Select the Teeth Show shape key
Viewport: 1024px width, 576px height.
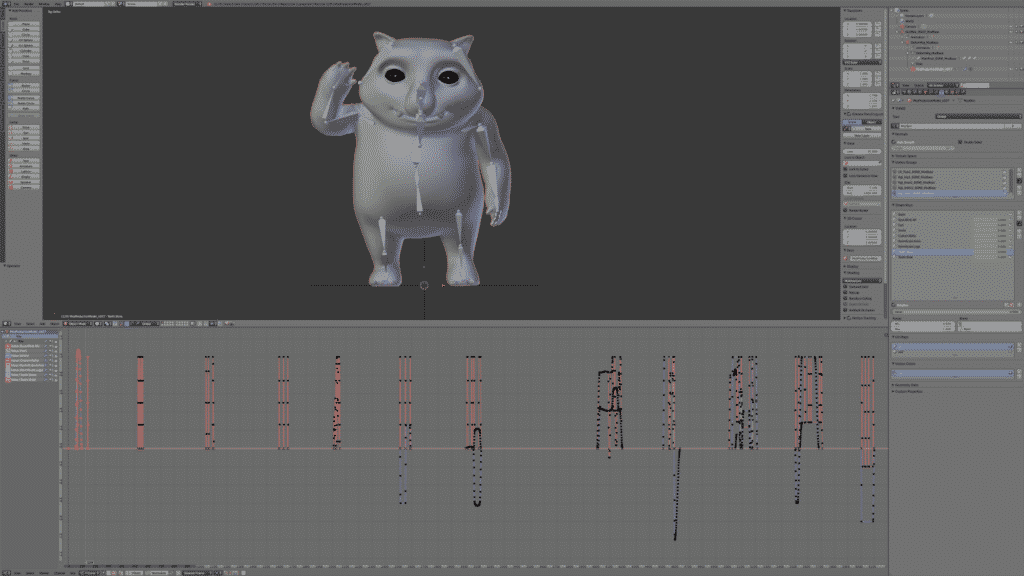952,252
